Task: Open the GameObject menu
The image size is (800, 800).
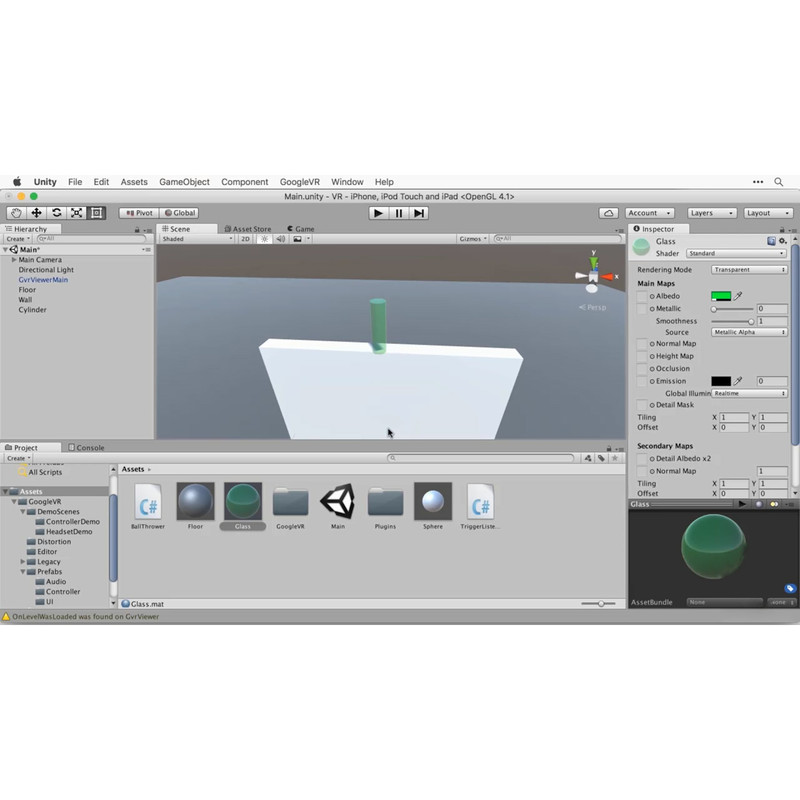Action: pos(184,182)
